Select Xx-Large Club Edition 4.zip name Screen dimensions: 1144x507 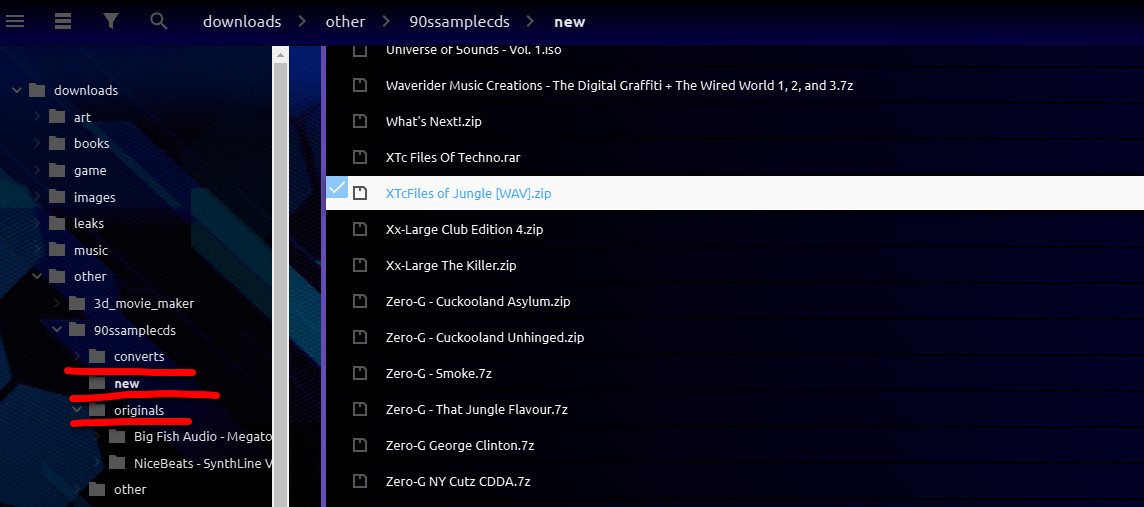pyautogui.click(x=464, y=229)
